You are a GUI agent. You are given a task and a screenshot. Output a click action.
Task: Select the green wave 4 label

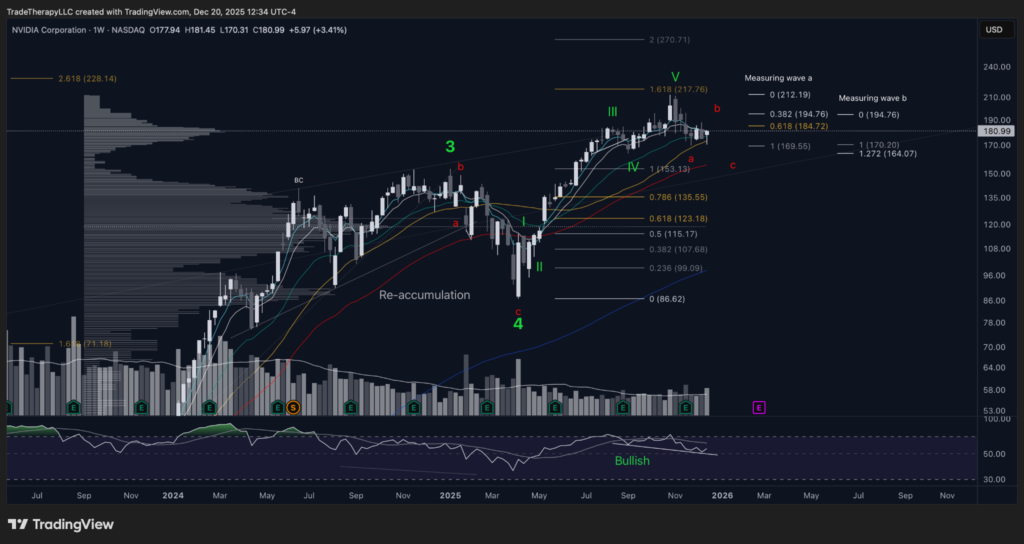518,323
